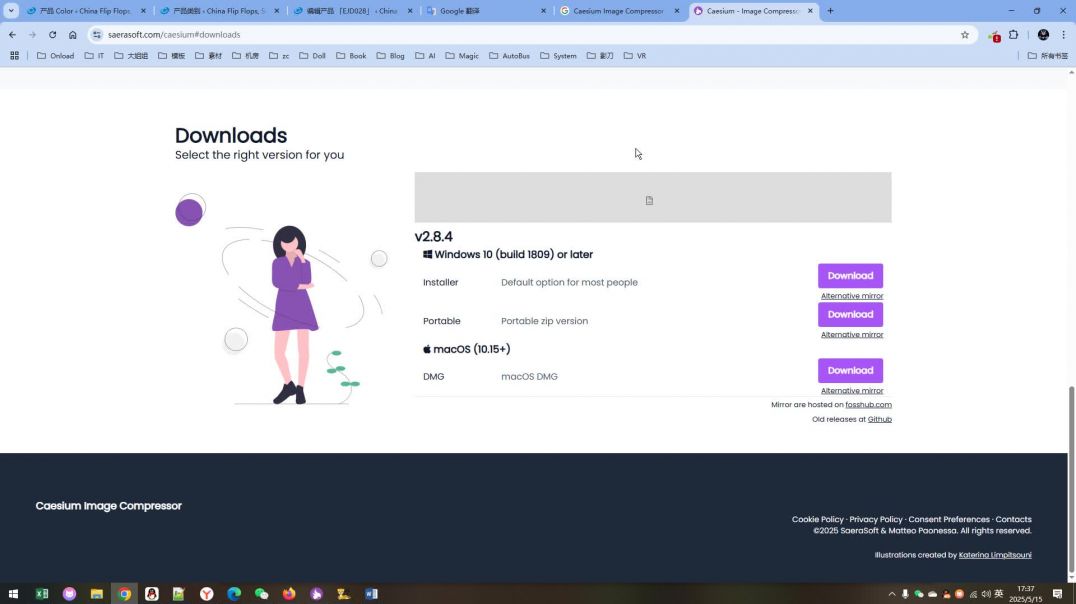
Task: View site information icon in address bar
Action: coord(97,34)
